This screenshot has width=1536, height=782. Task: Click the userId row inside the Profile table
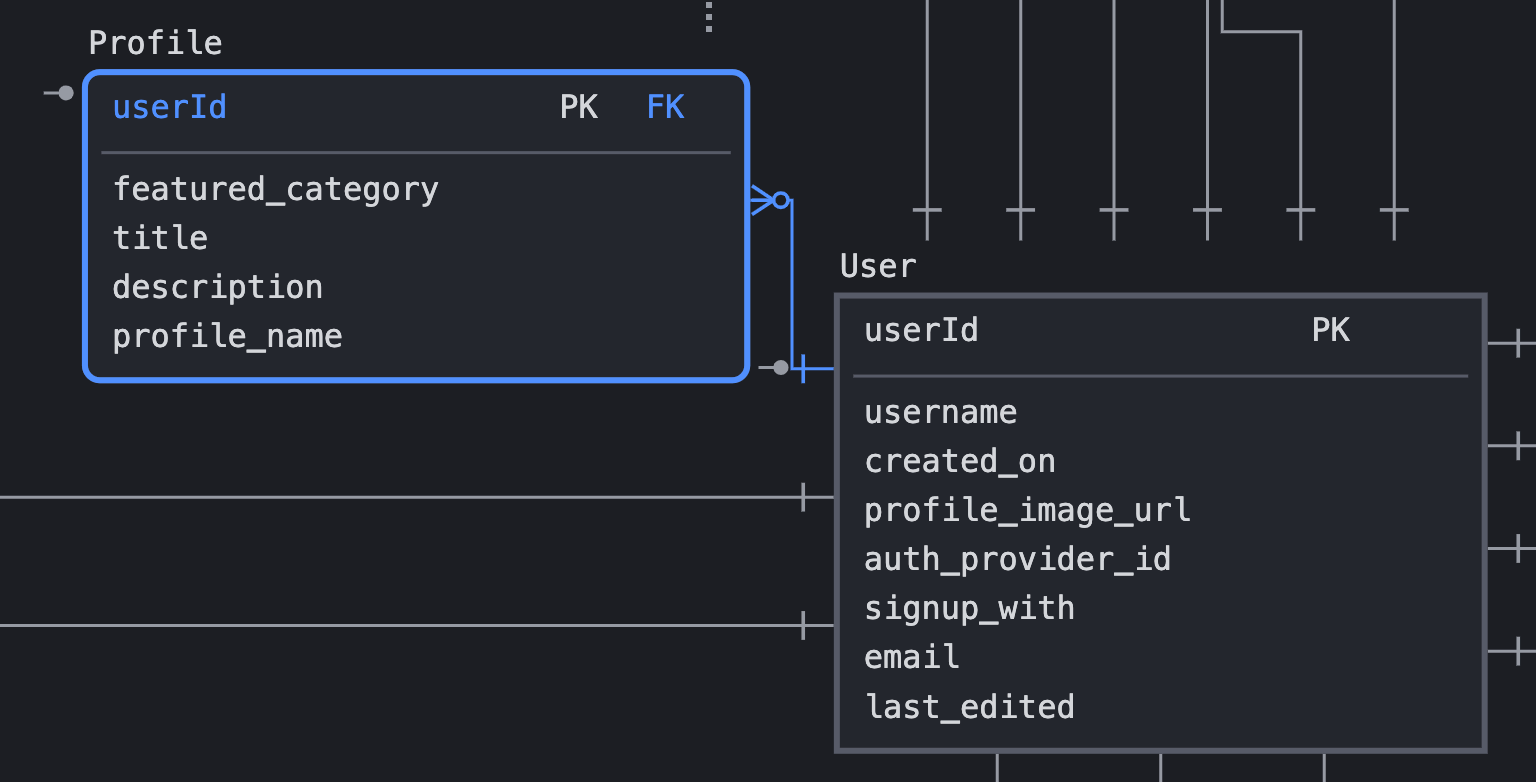170,106
